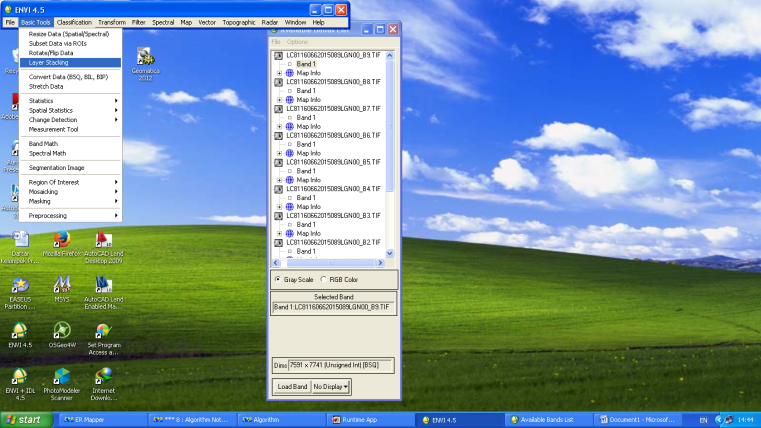Viewport: 761px width, 428px height.
Task: Click horizontal scrollbar thumb in bands list
Action: coord(331,263)
